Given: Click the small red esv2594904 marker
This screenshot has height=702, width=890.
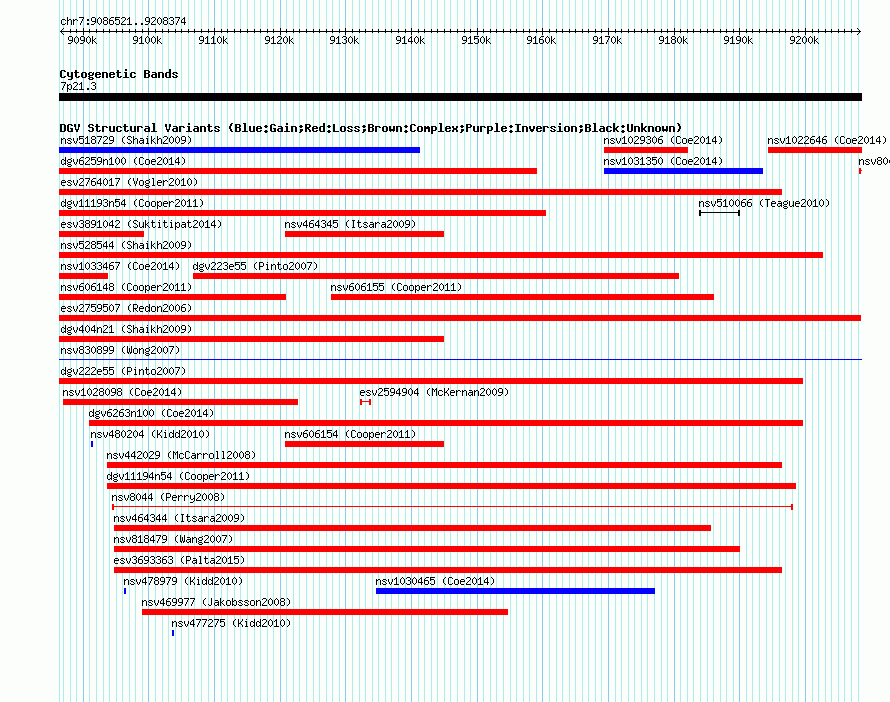Looking at the screenshot, I should (366, 402).
